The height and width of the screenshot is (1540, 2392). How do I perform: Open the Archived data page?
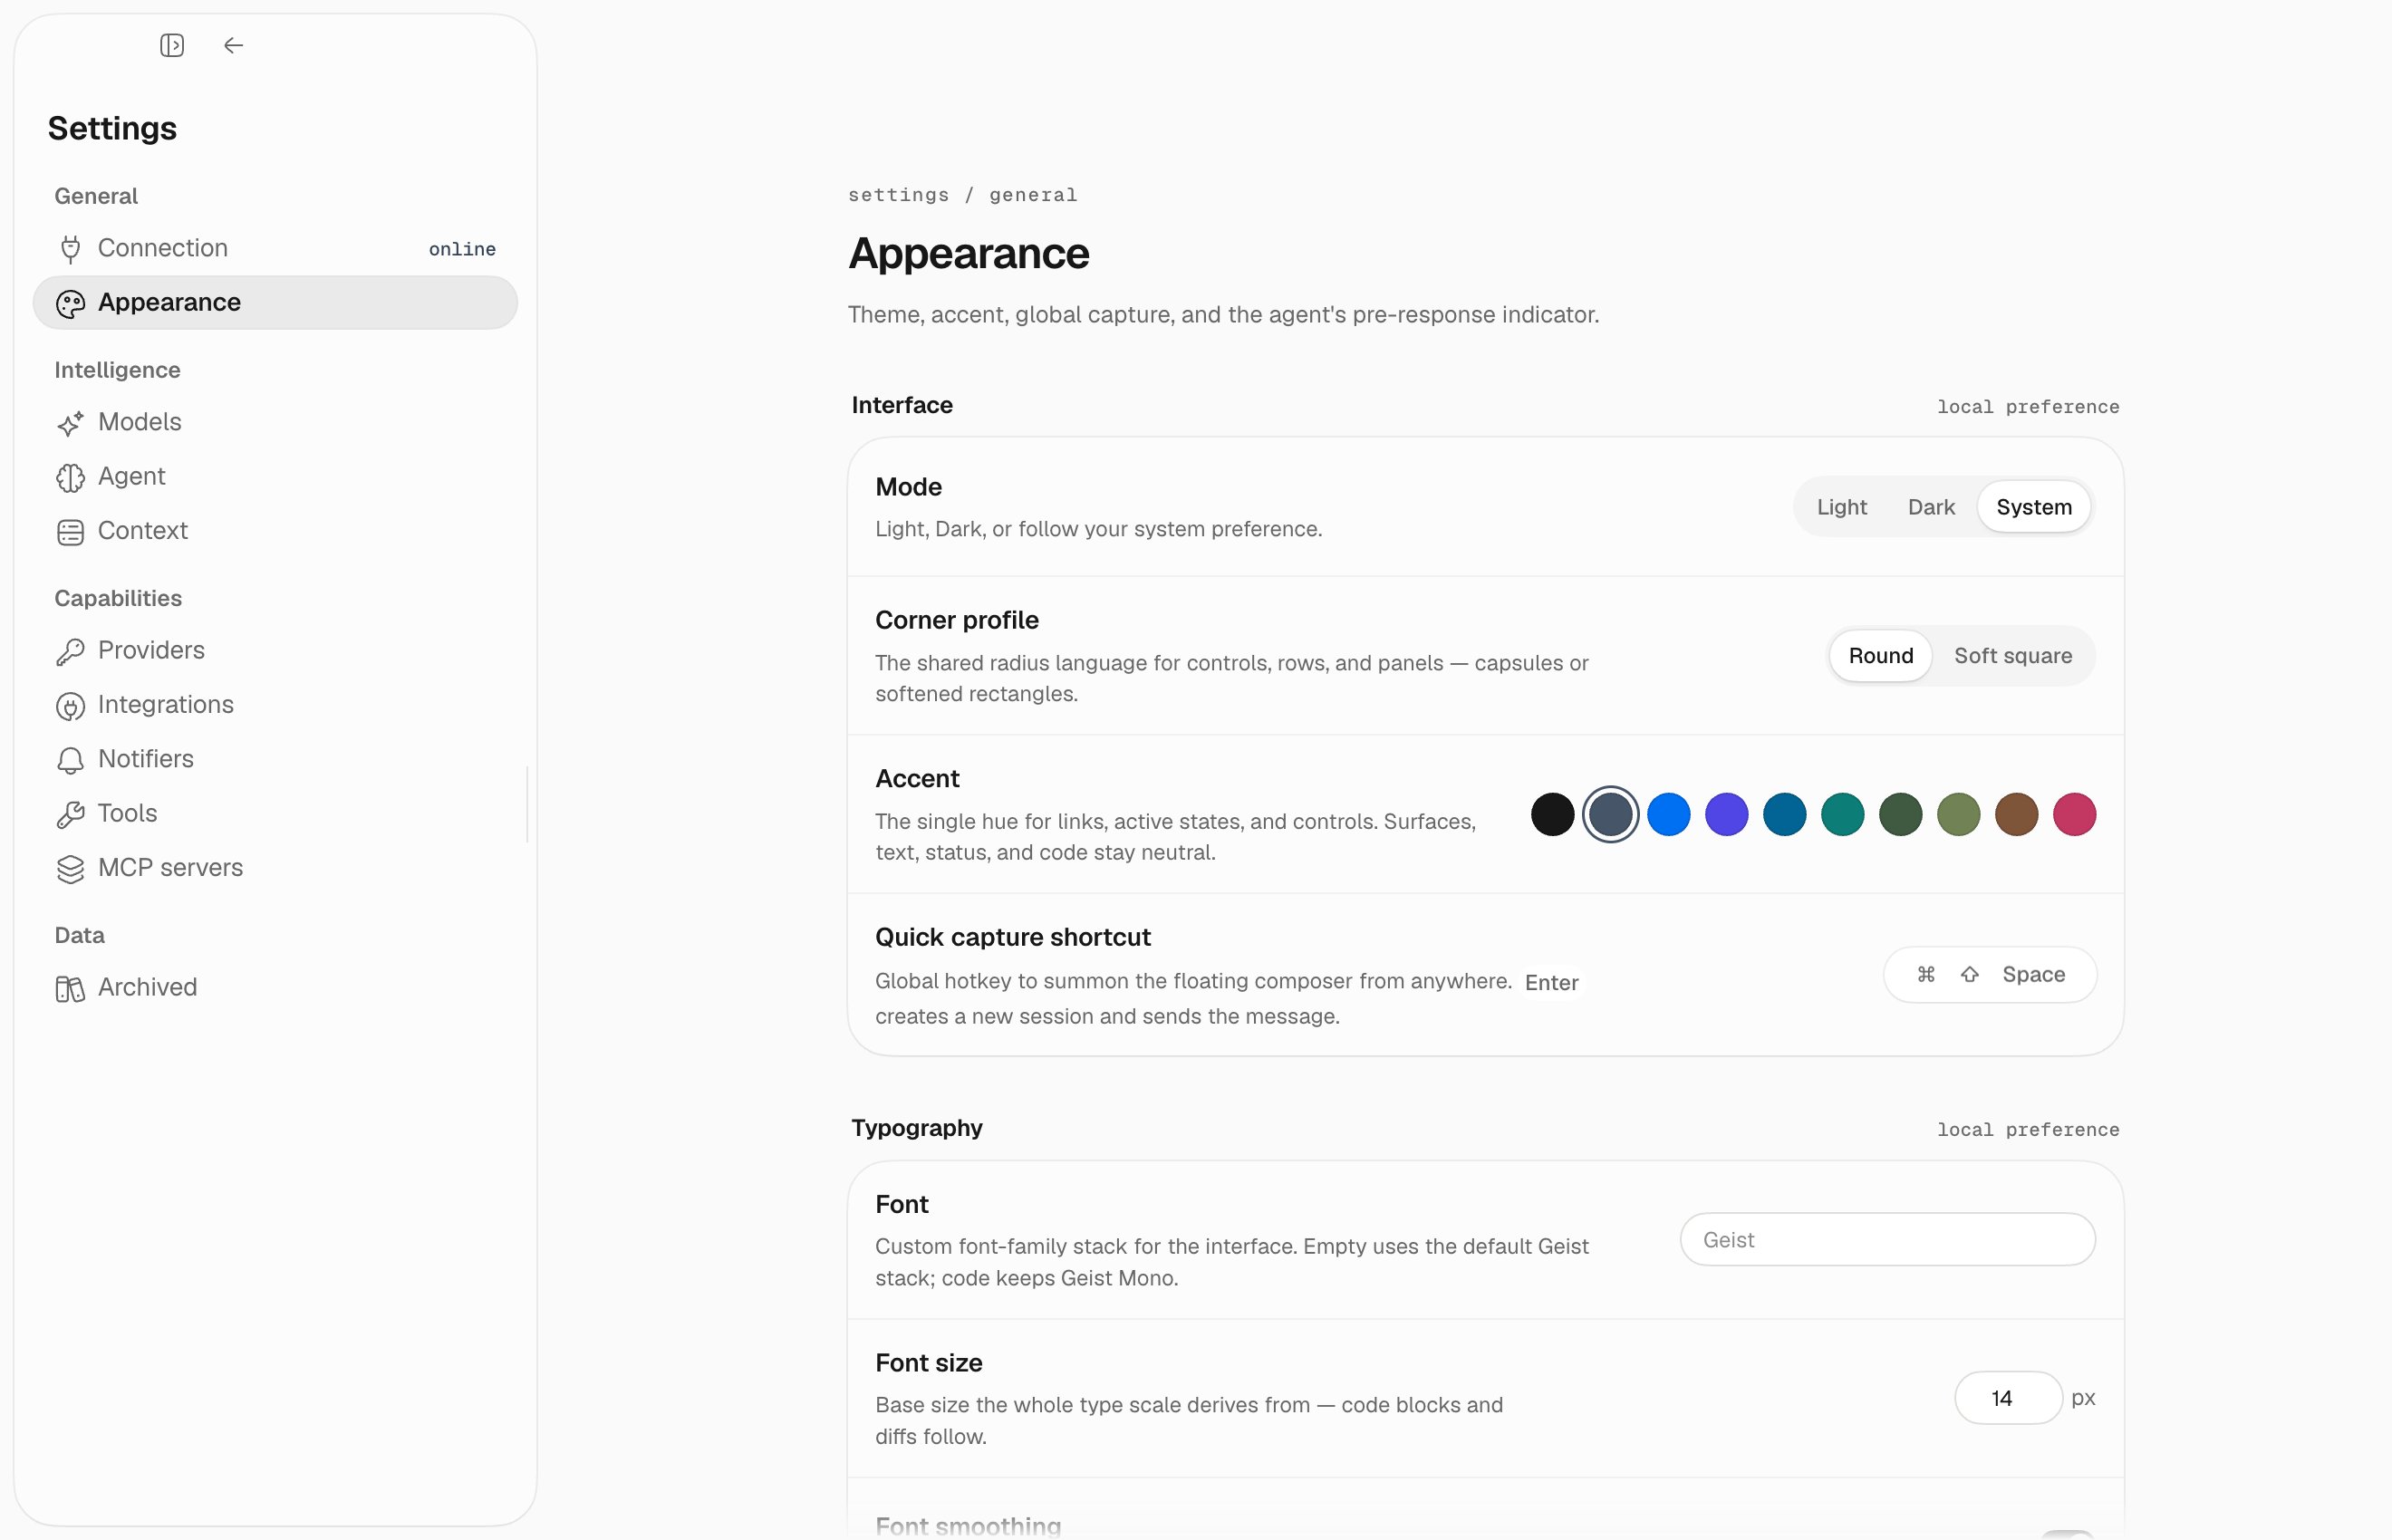tap(275, 987)
